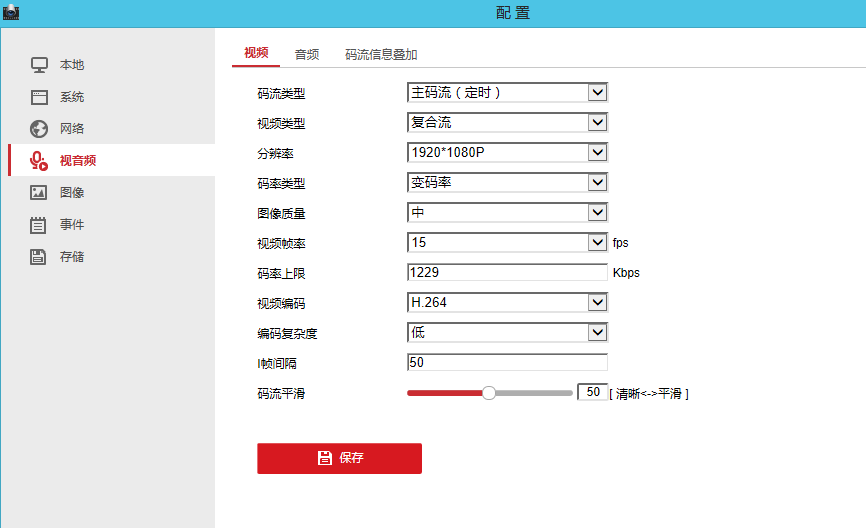
Task: Switch to the 音频 tab
Action: click(307, 55)
